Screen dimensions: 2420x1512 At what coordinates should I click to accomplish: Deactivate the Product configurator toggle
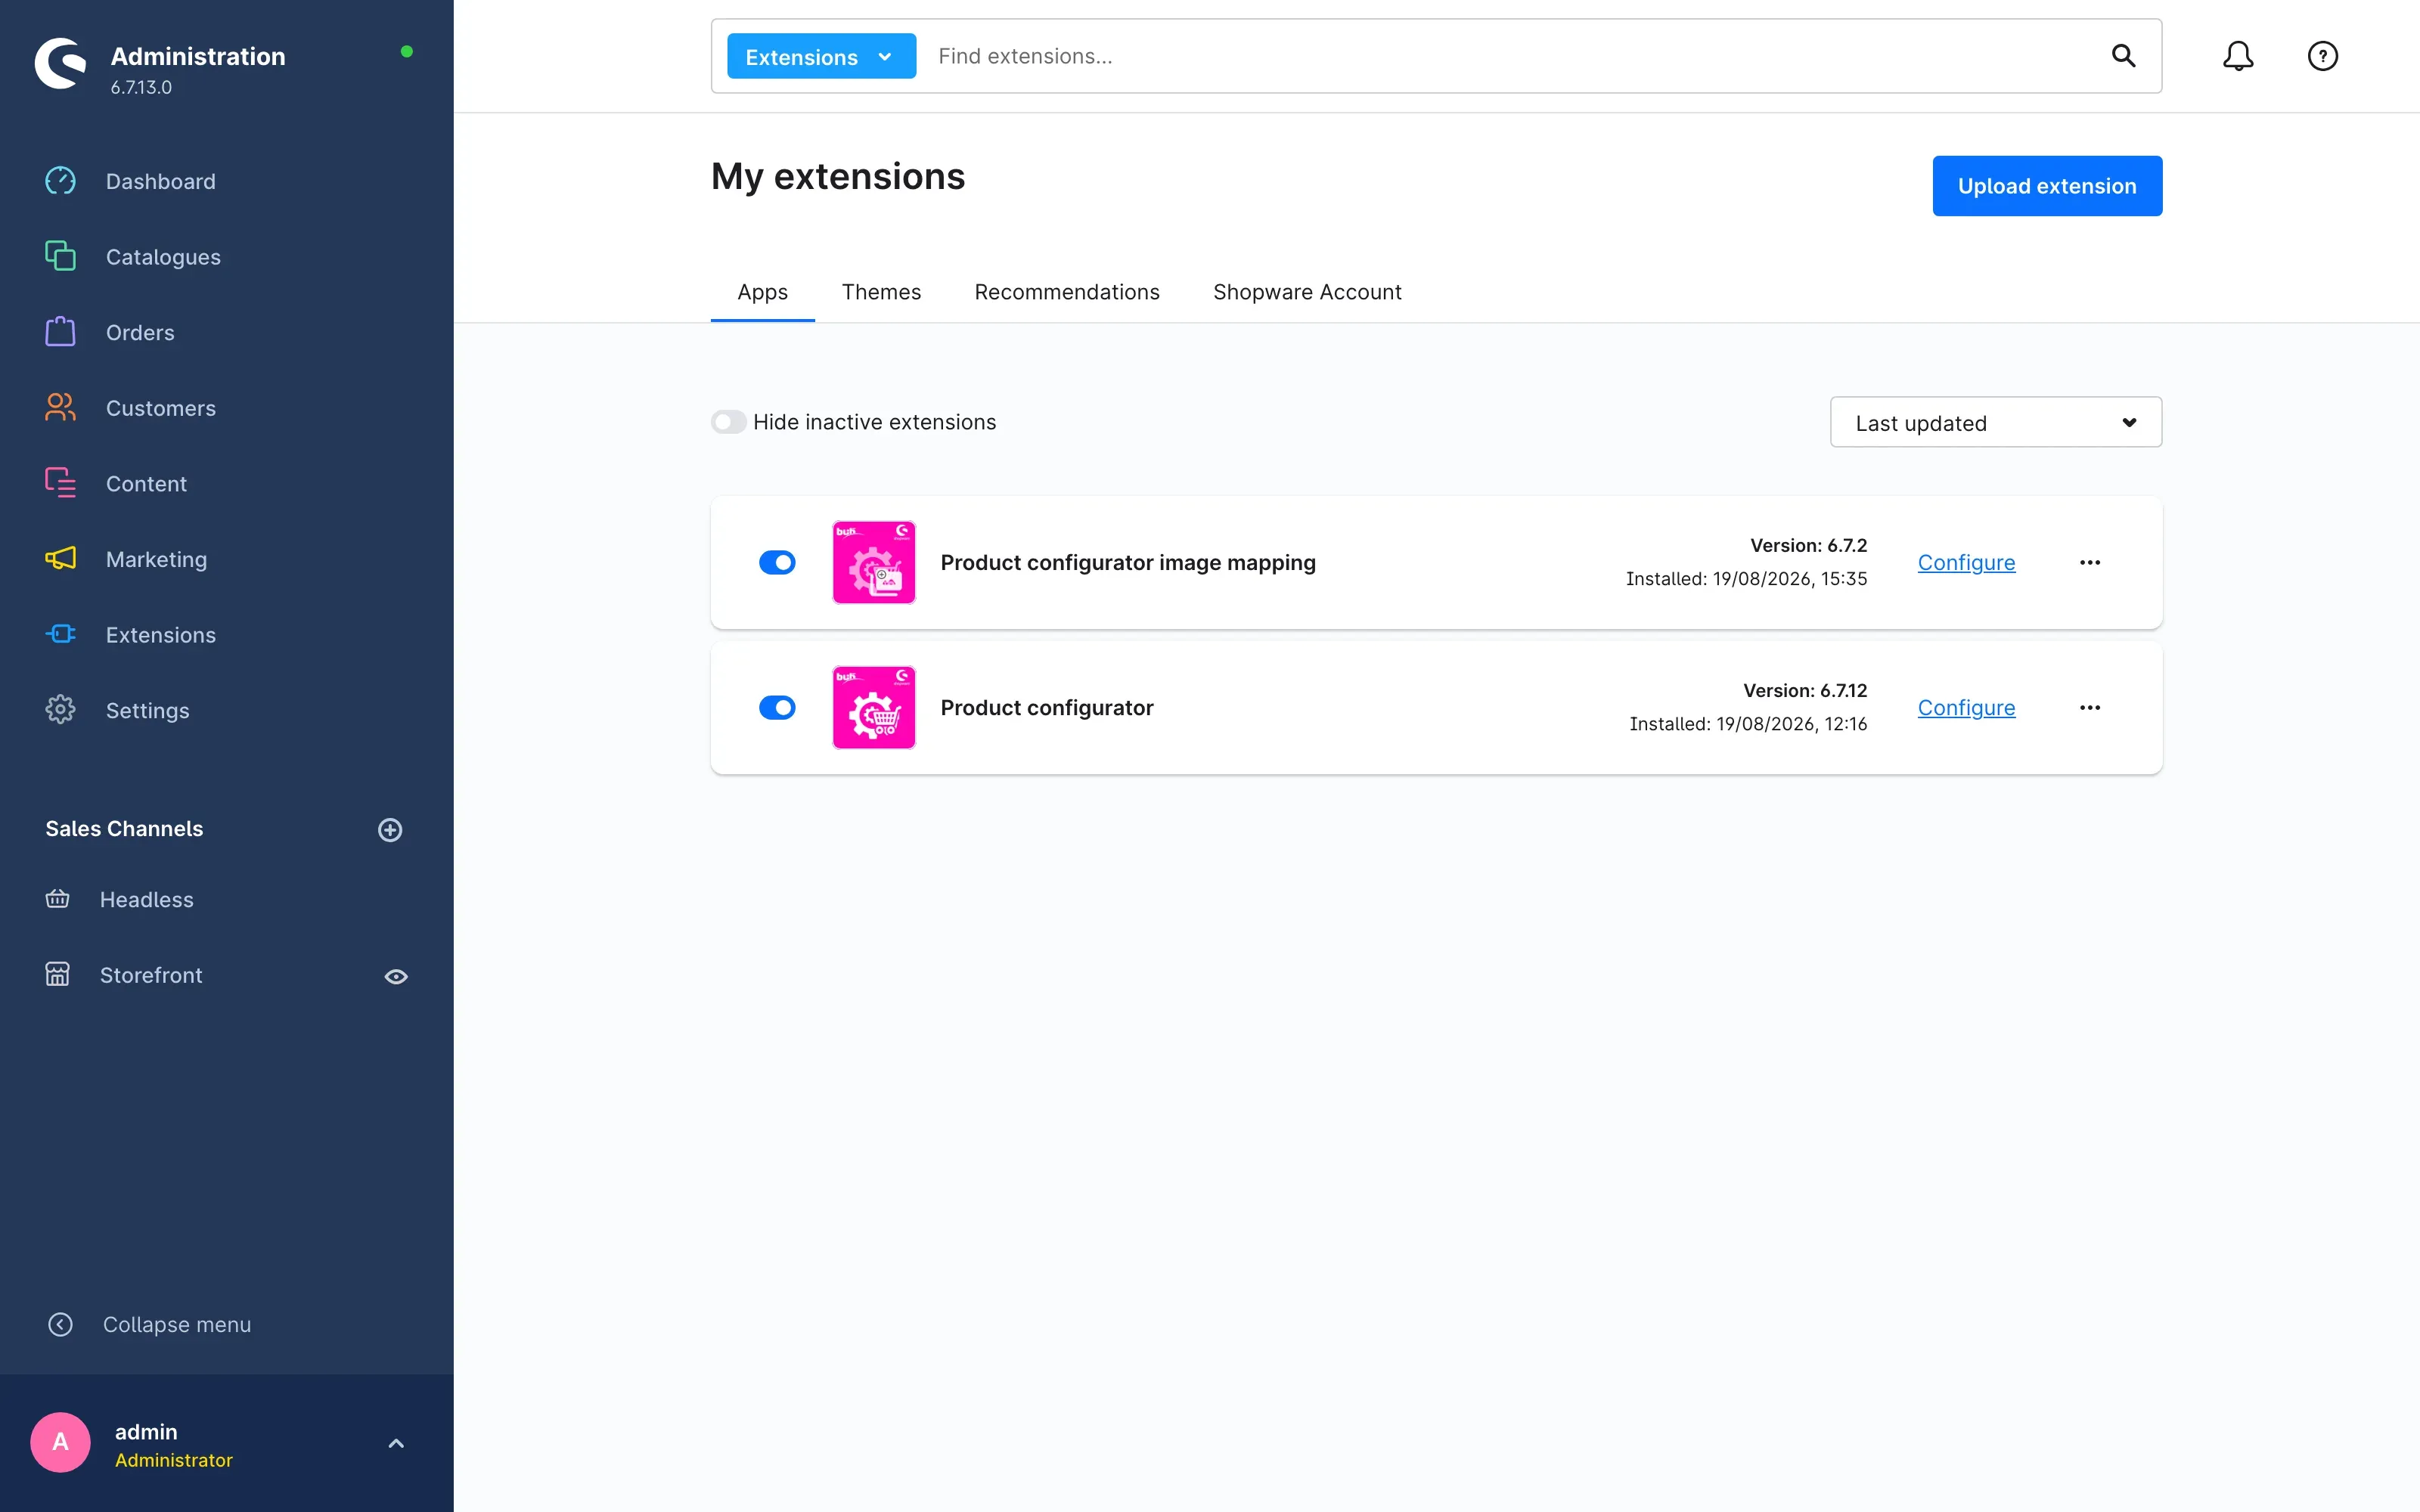tap(777, 707)
